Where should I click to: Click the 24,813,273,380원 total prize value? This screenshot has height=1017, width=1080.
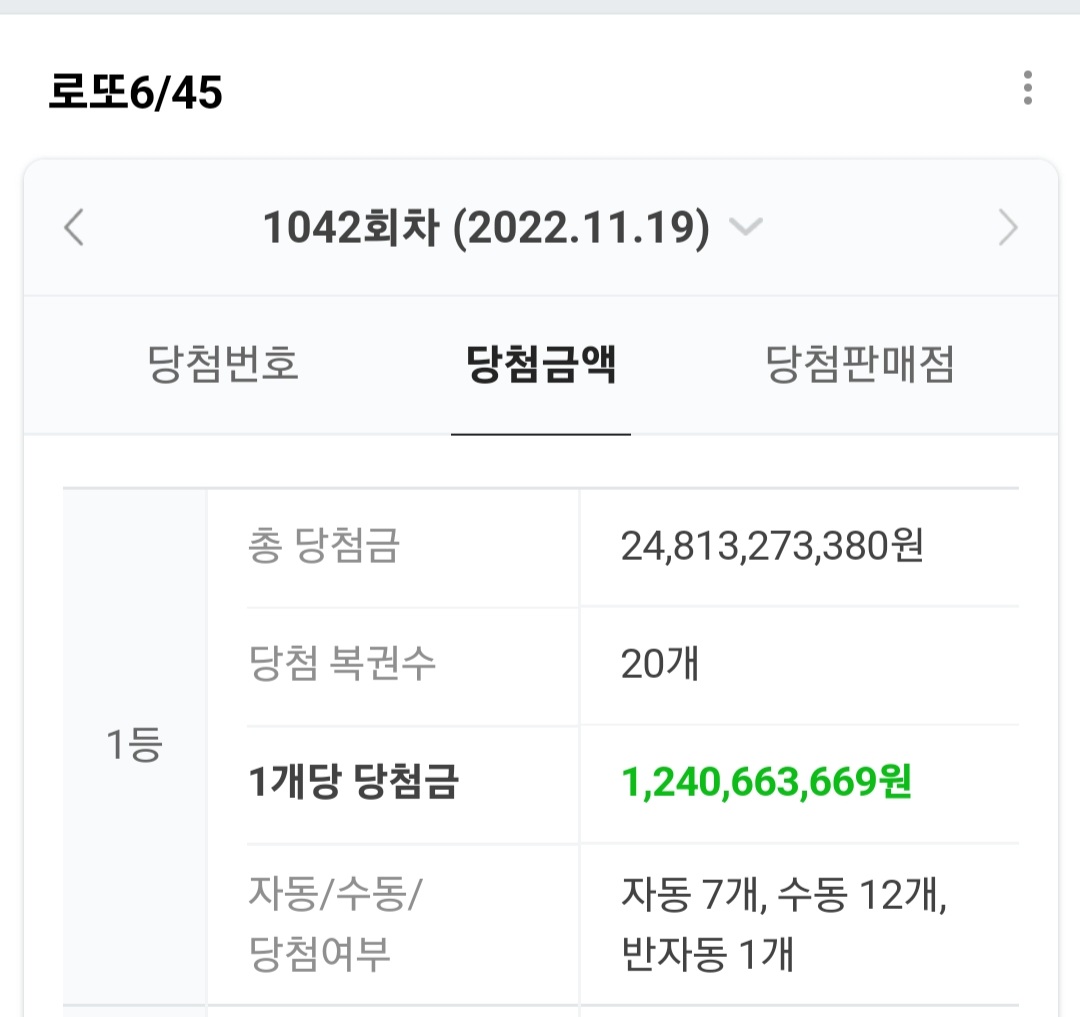pyautogui.click(x=772, y=546)
